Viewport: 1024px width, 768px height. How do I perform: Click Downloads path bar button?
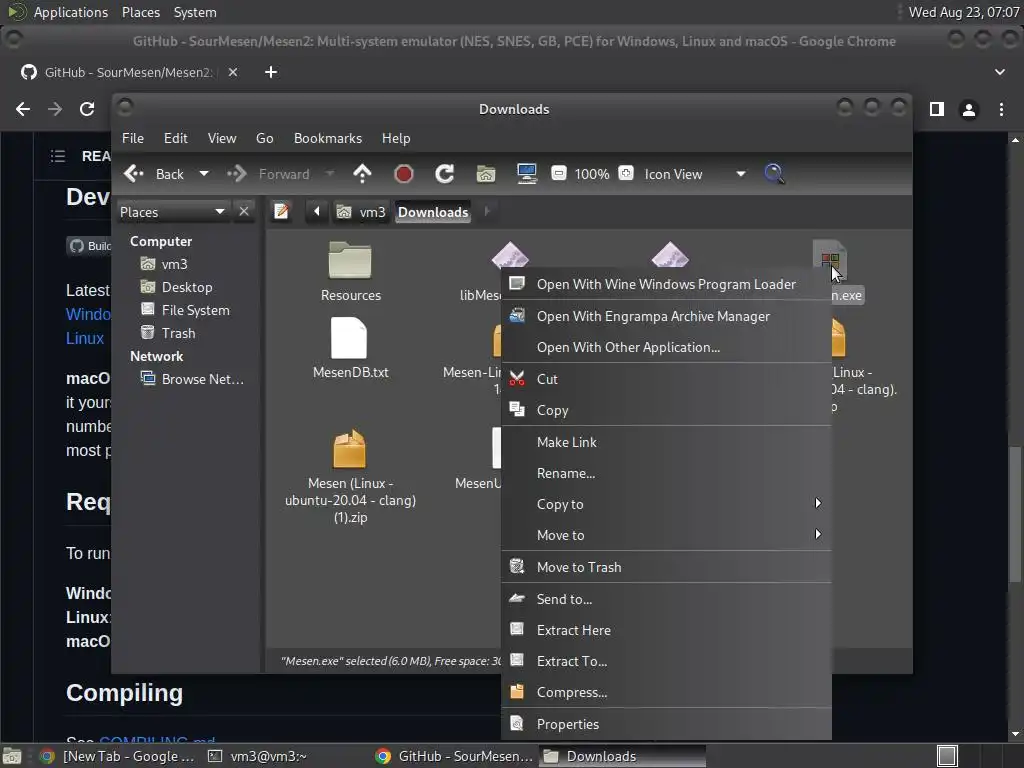433,212
